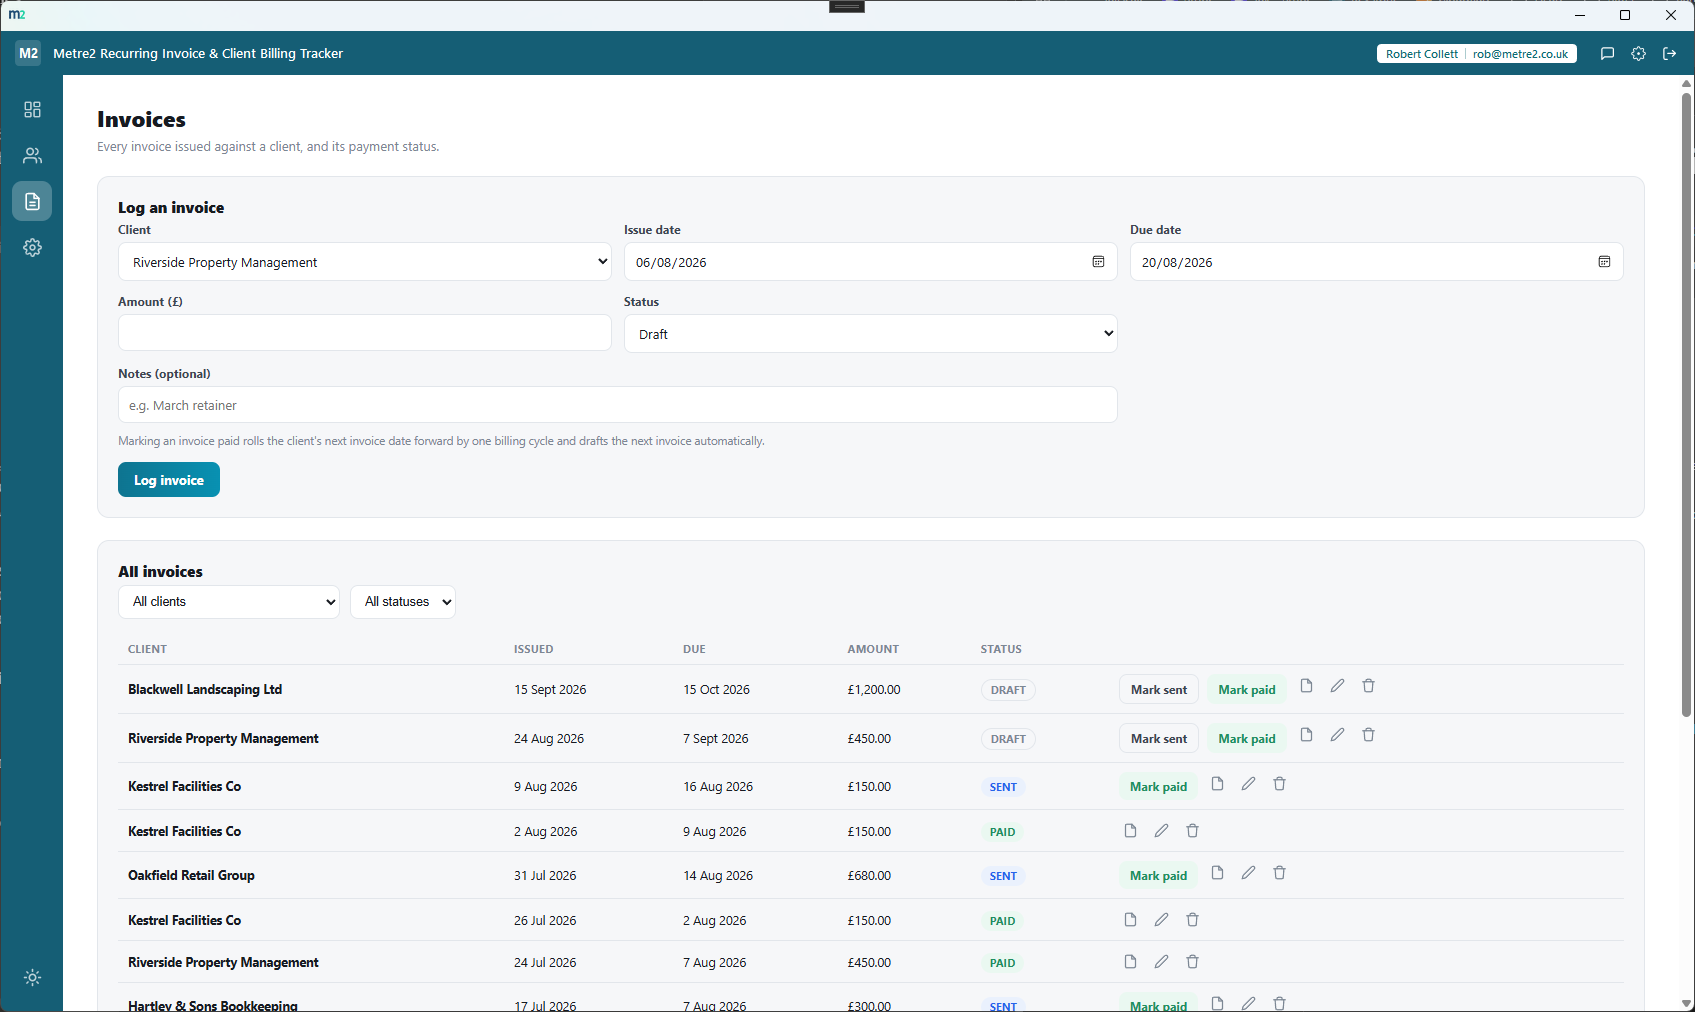1695x1012 pixels.
Task: Click the £680.00 amount cell
Action: [x=869, y=876]
